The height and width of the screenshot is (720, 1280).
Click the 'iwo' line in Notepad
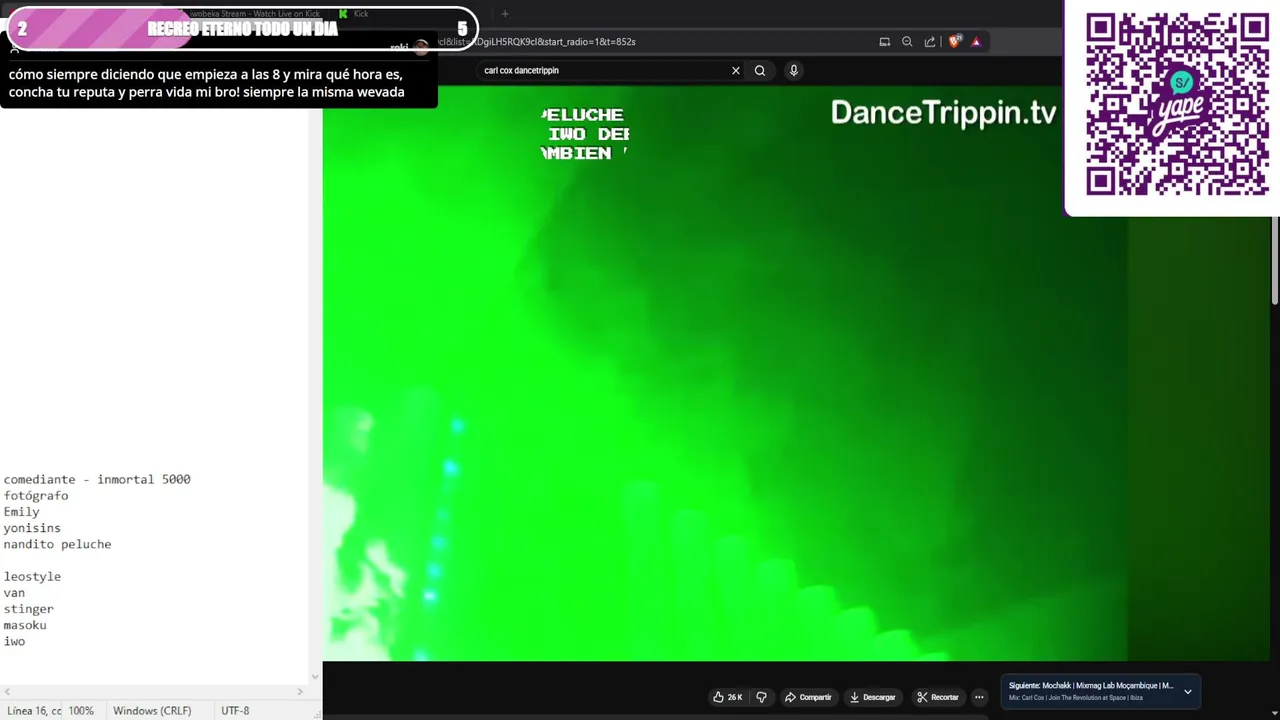[14, 641]
